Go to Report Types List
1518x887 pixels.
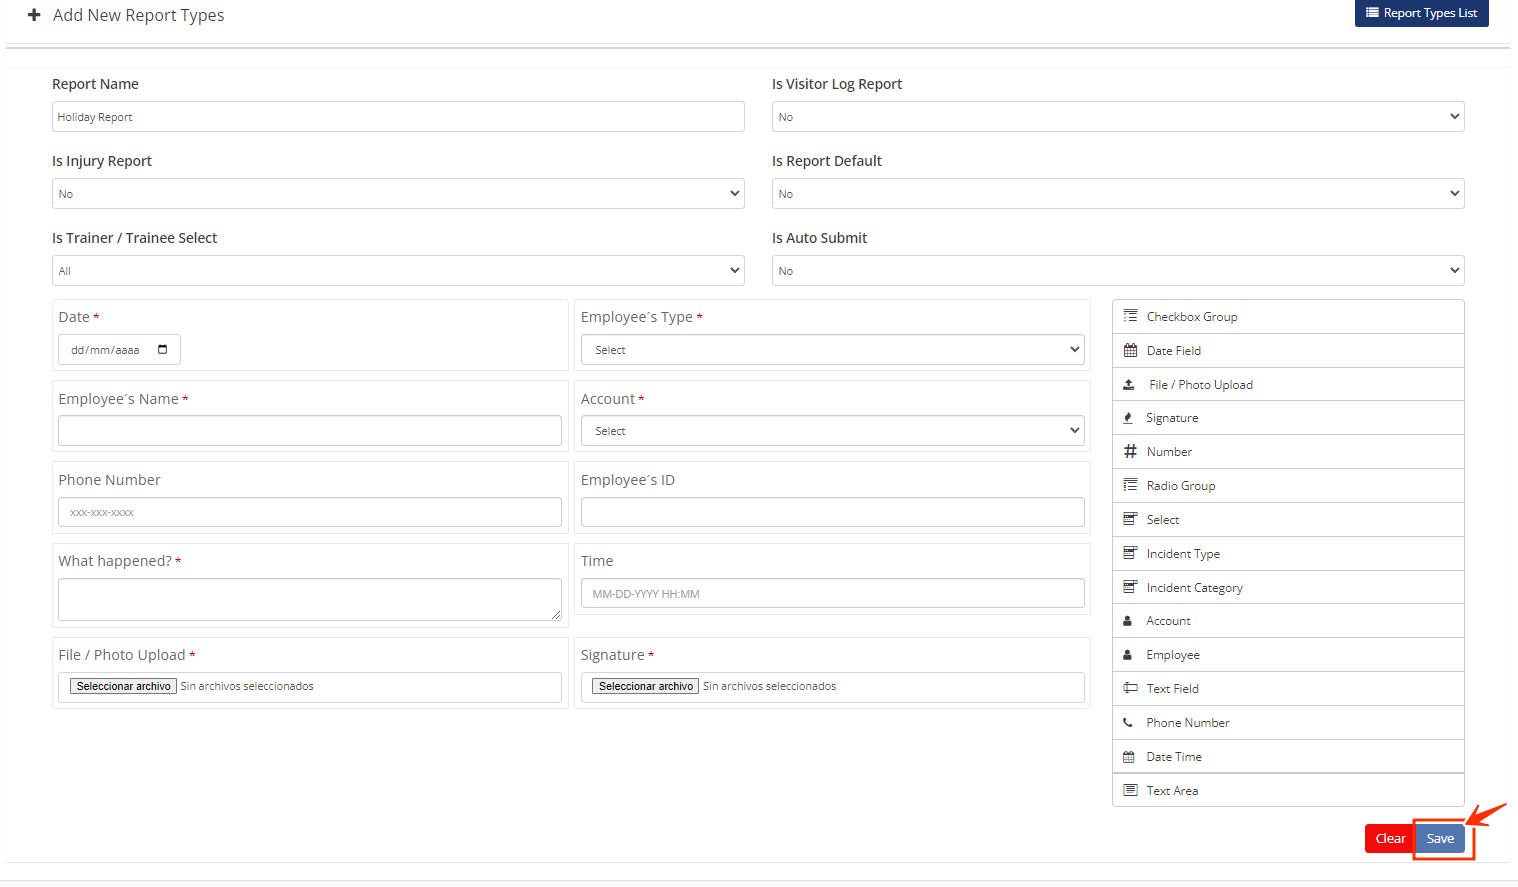1421,13
